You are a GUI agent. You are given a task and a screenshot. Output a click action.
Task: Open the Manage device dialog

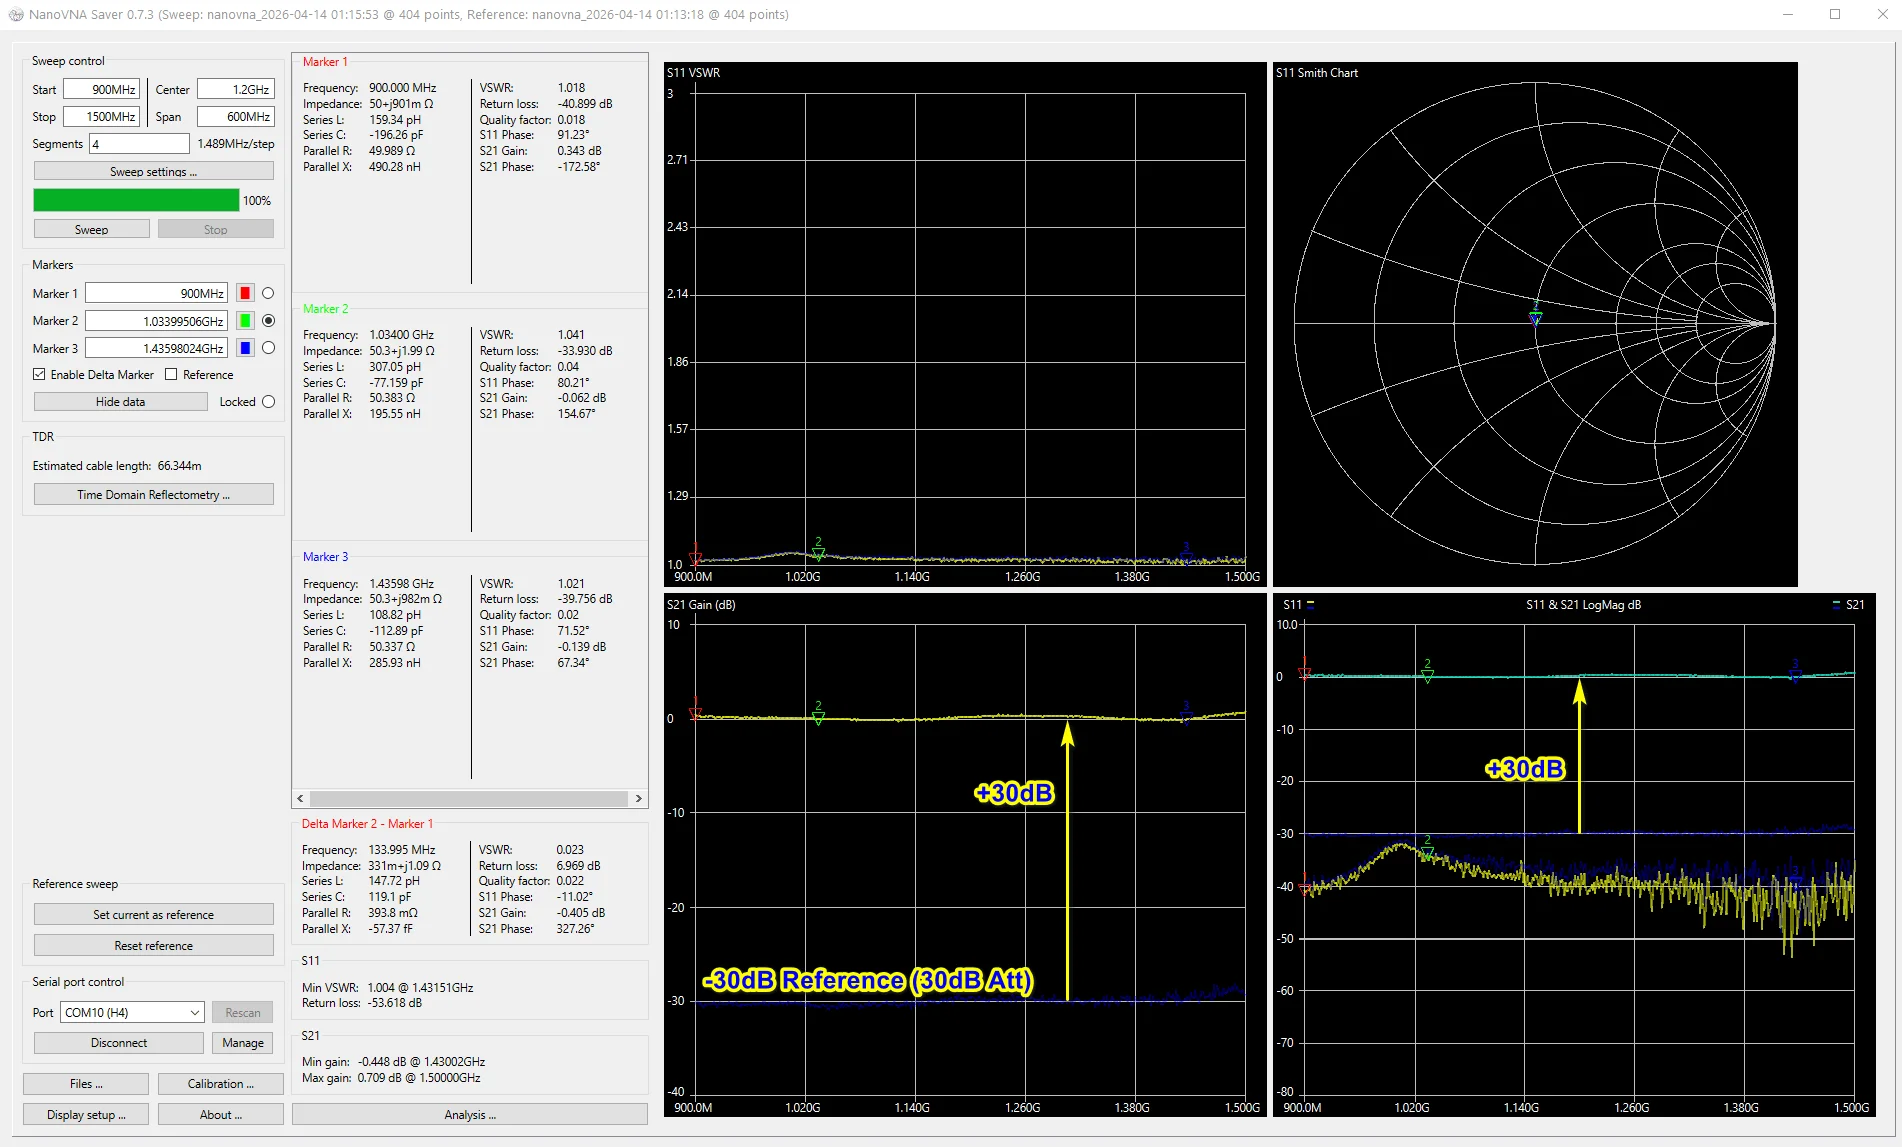243,1043
